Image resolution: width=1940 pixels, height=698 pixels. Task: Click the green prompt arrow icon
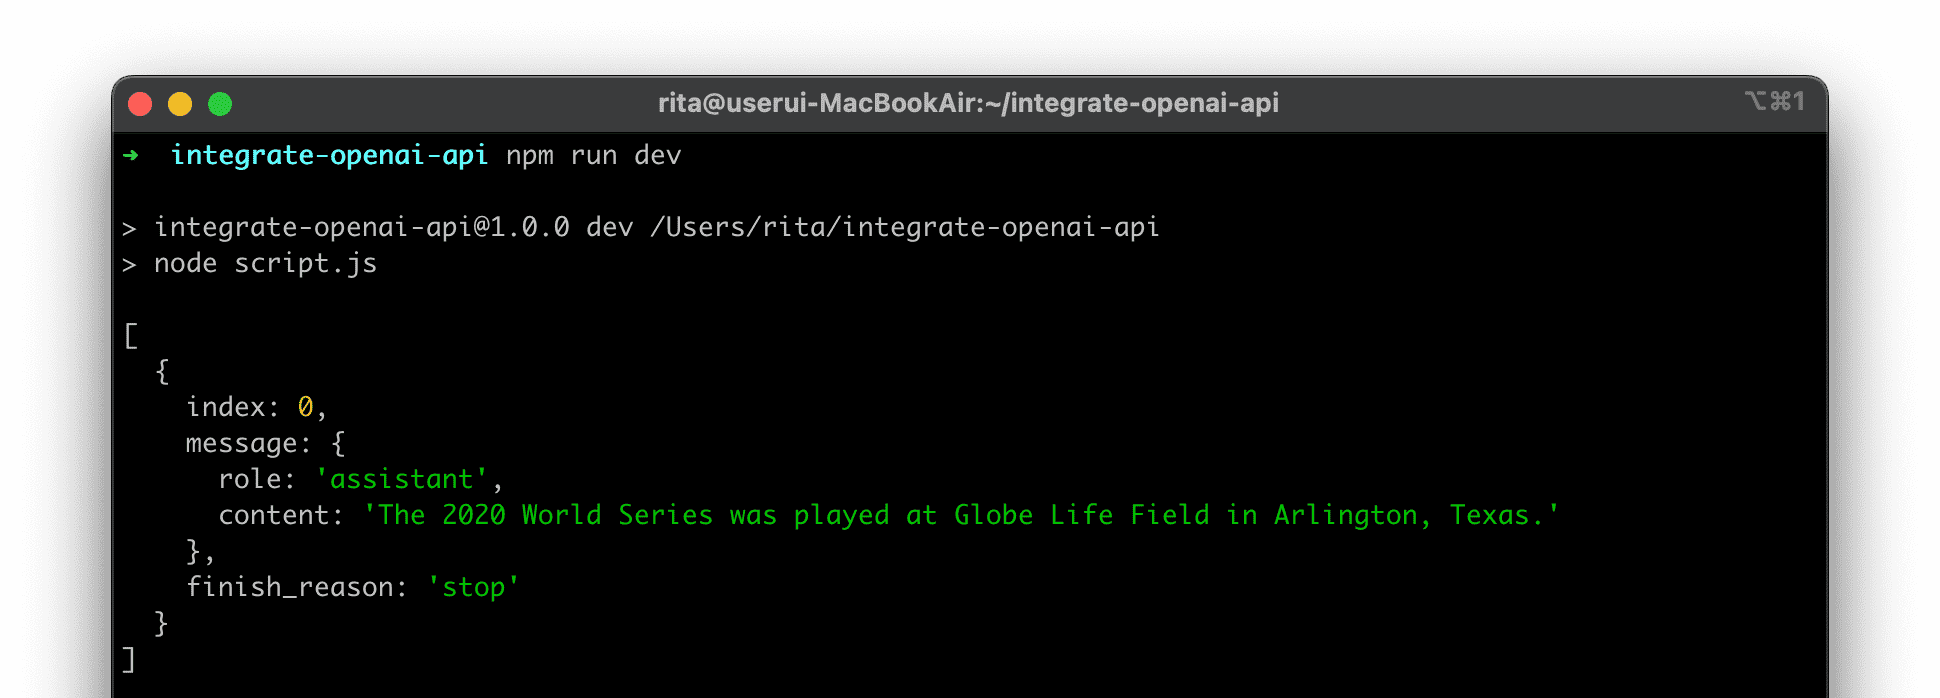pos(131,155)
